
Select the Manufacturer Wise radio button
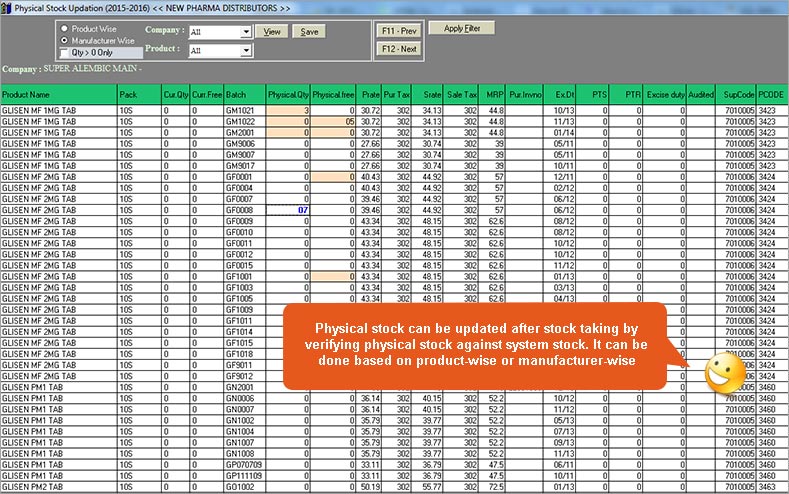coord(65,40)
